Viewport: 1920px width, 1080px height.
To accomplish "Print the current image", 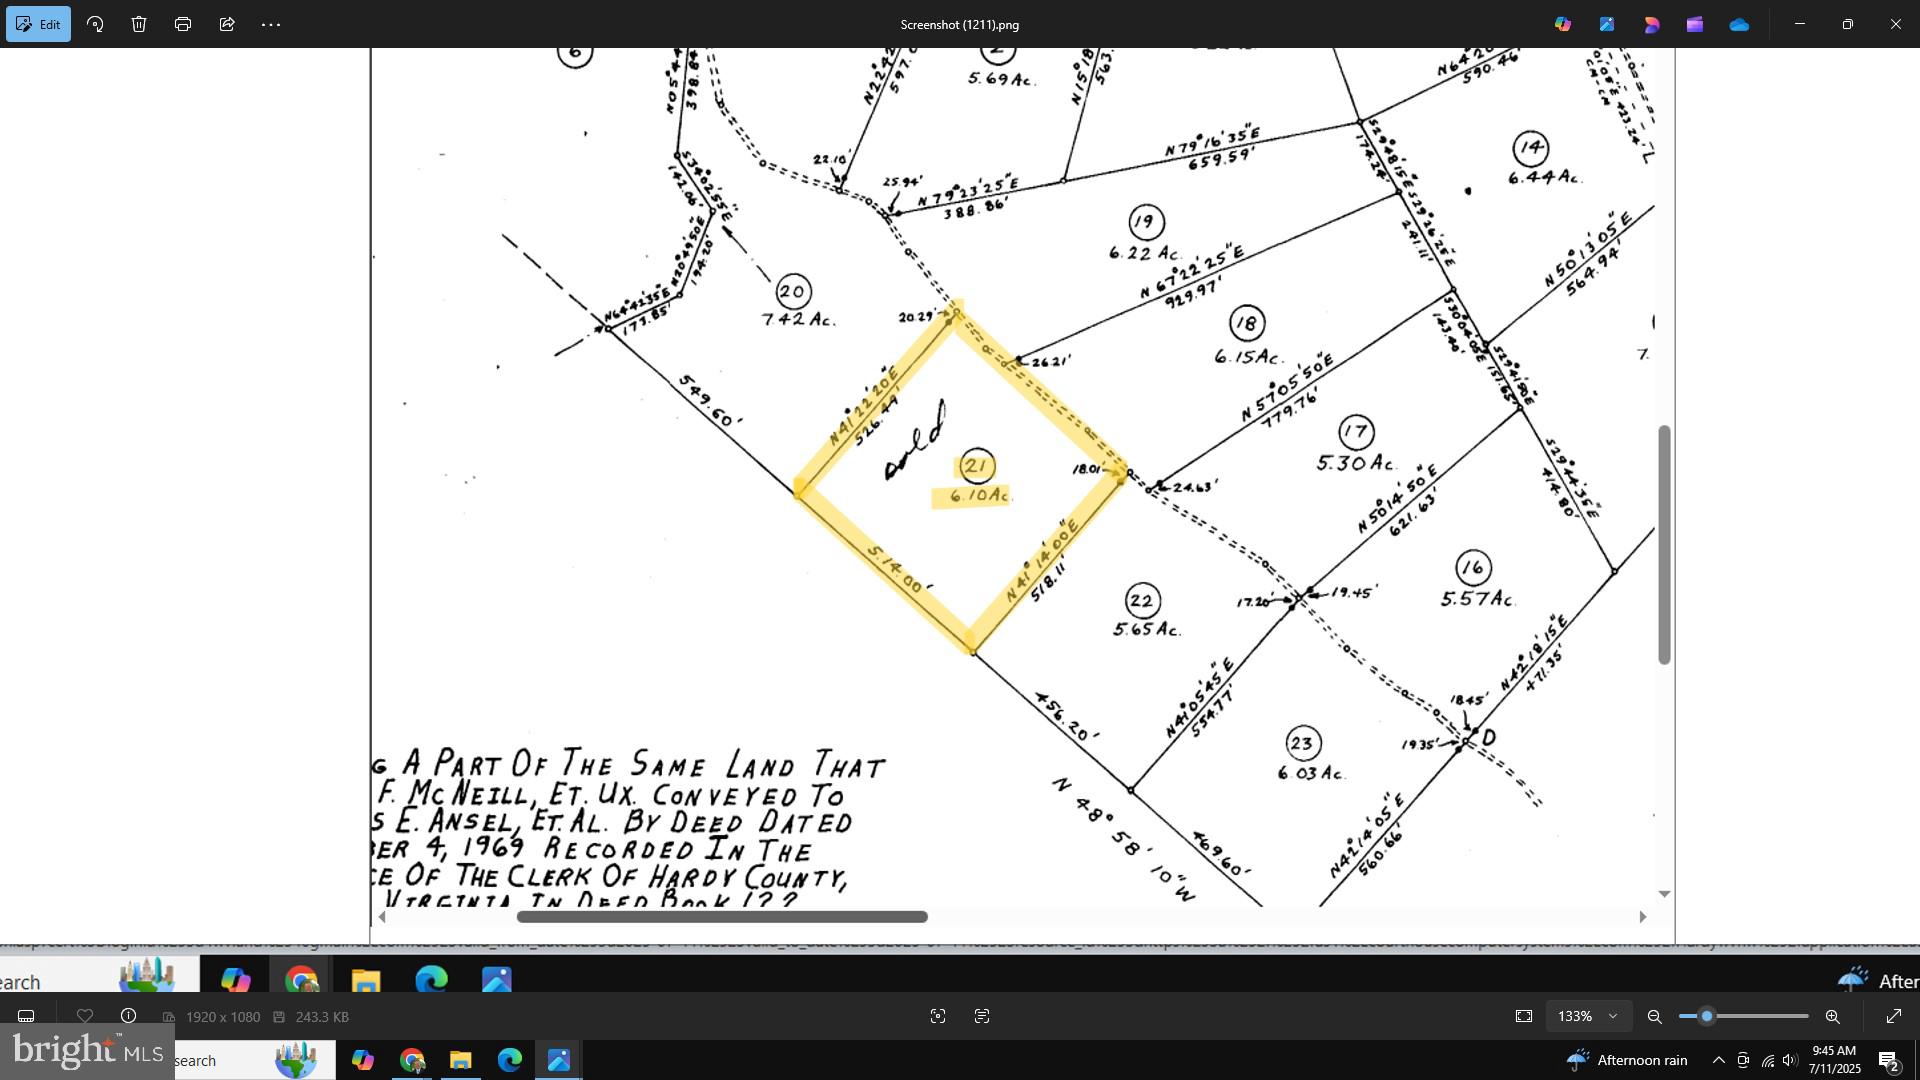I will tap(183, 23).
